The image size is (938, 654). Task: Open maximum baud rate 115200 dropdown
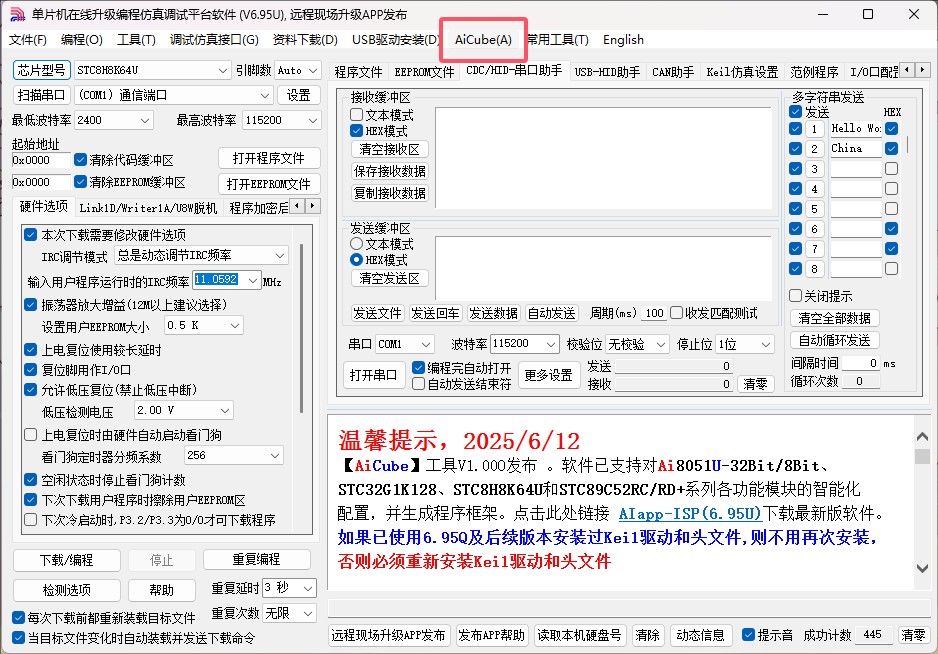(x=313, y=120)
